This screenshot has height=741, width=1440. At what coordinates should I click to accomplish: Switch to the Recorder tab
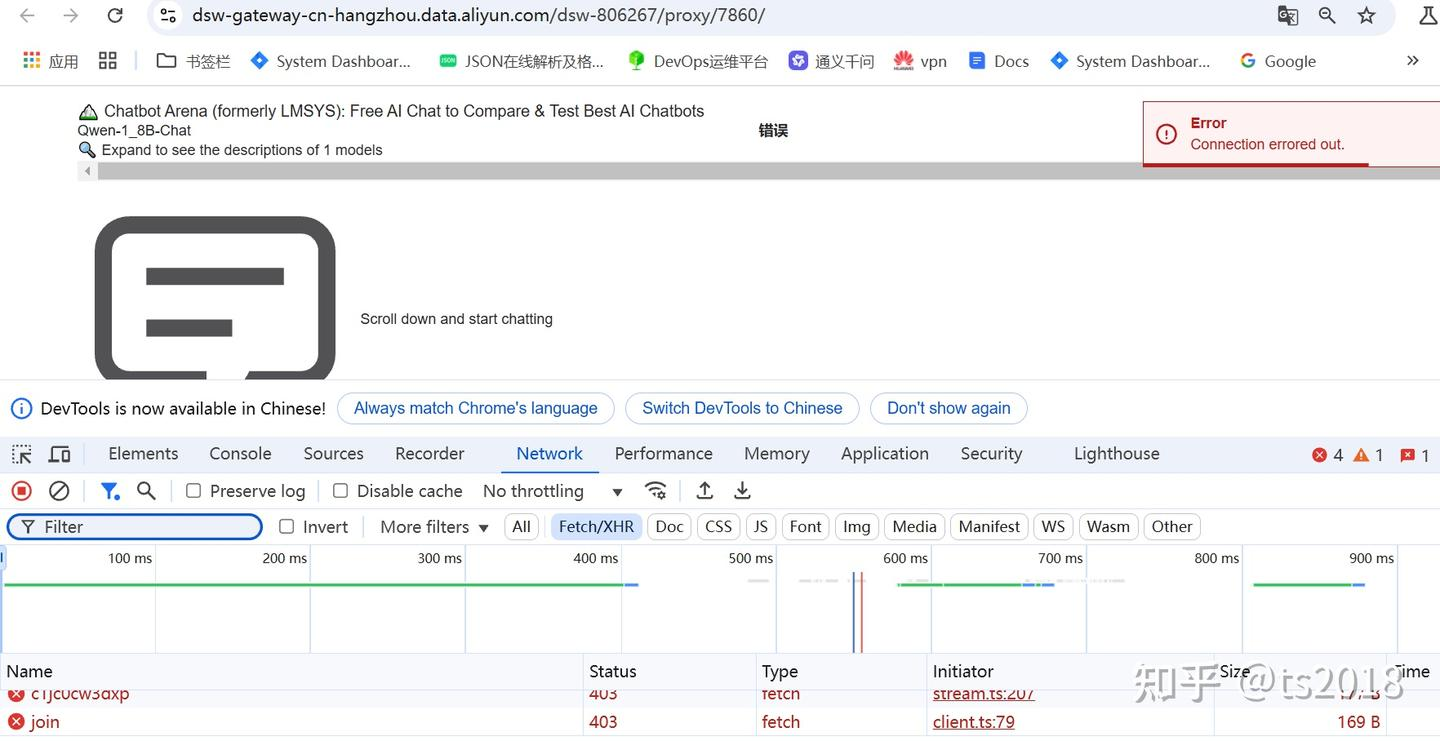[x=430, y=454]
